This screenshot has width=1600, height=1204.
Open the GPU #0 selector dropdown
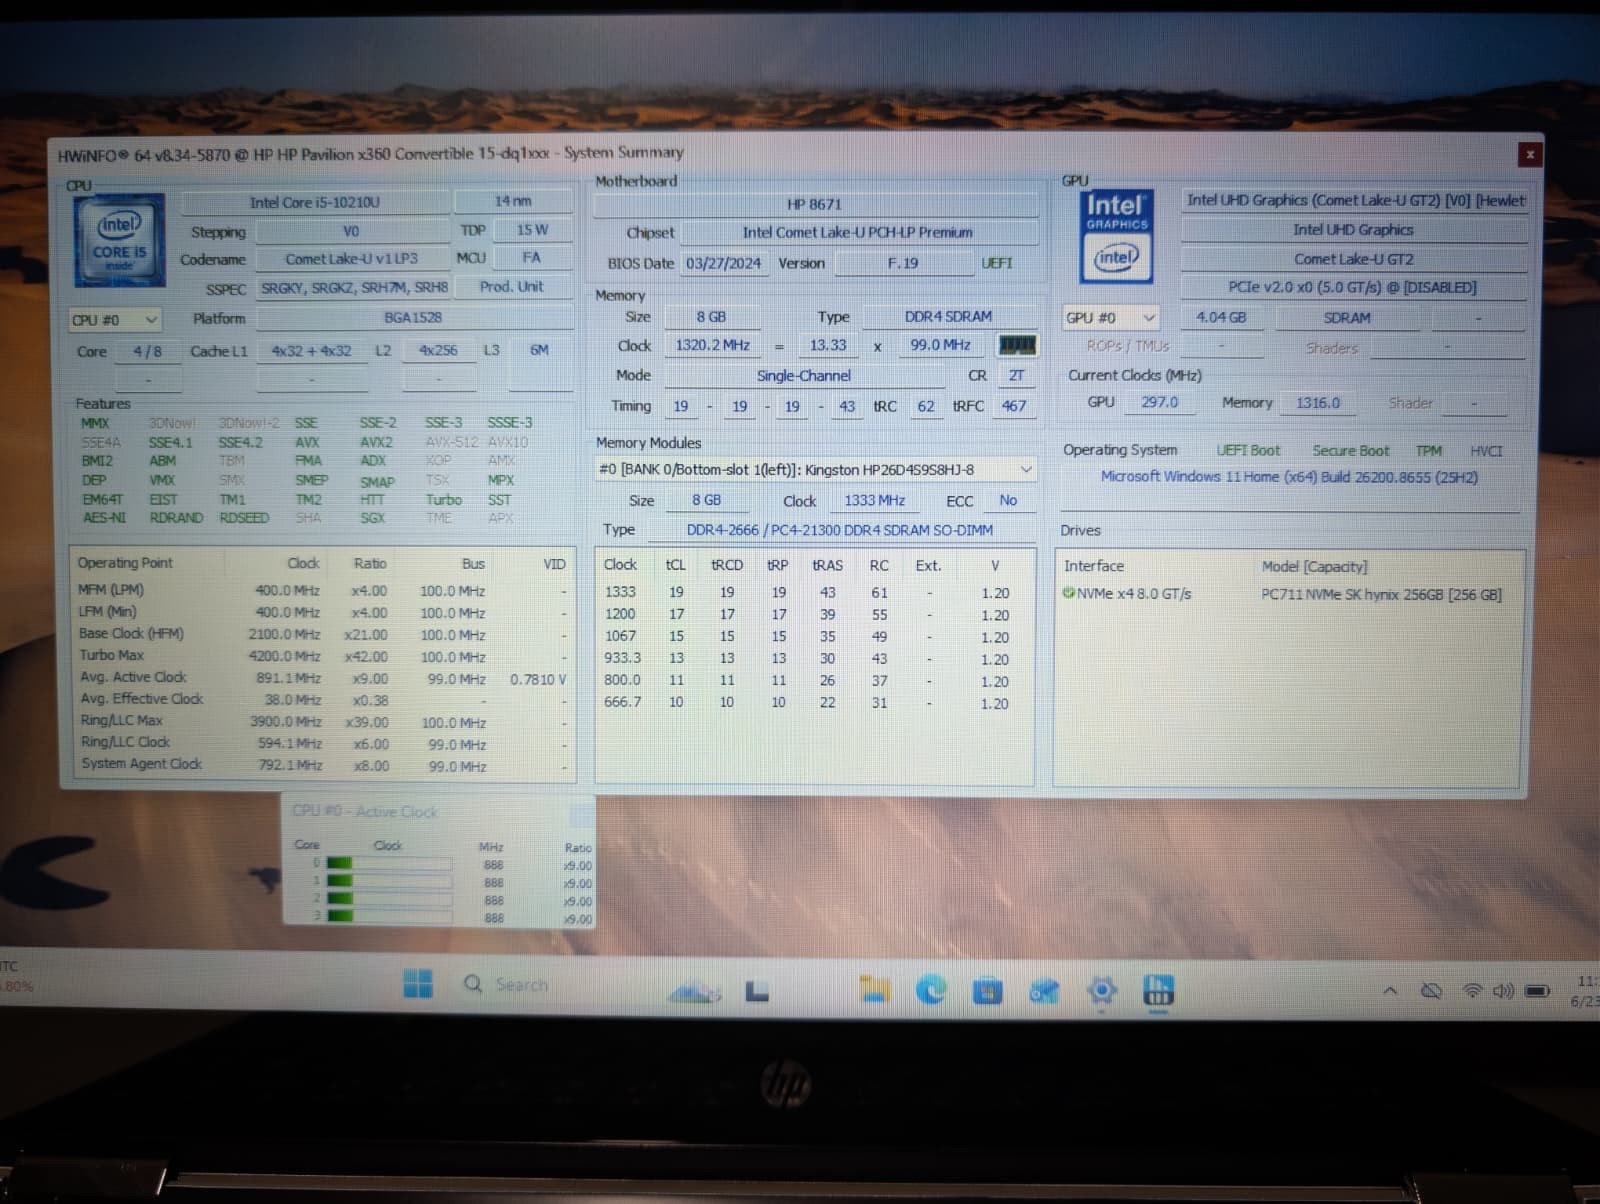[x=1110, y=317]
